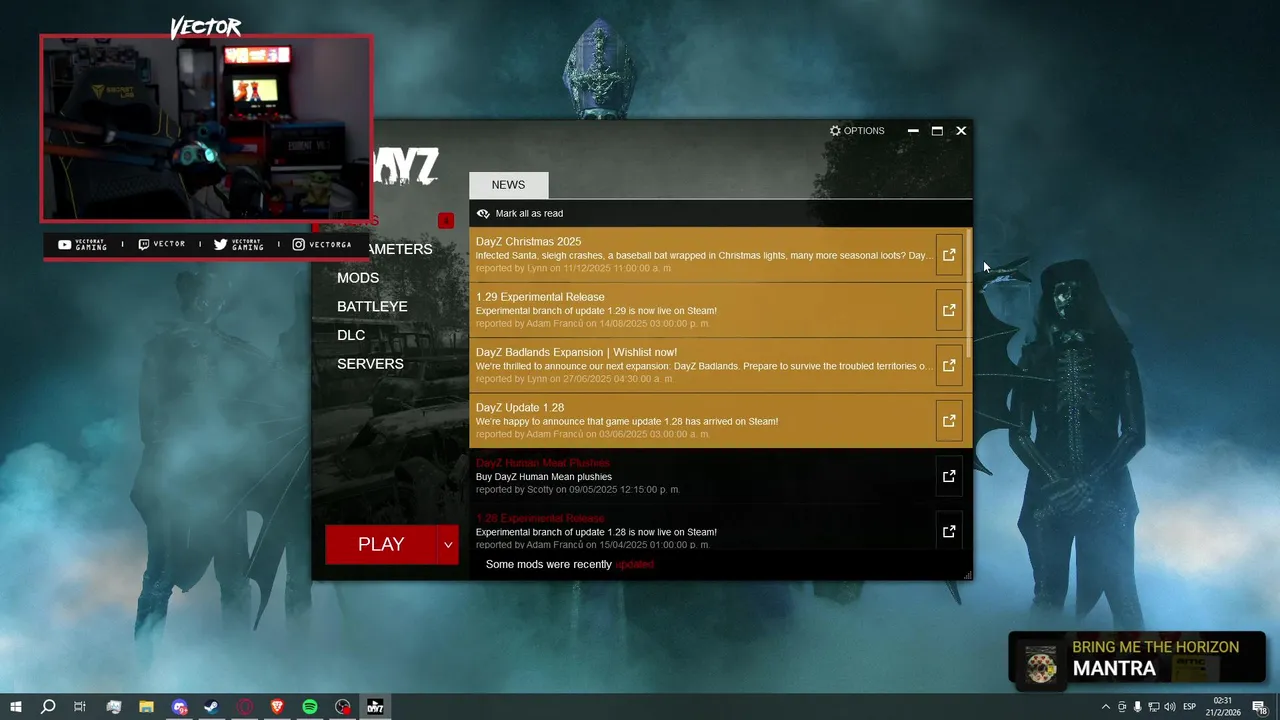Open the SERVERS section
Screen dimensions: 1280x720
point(370,364)
